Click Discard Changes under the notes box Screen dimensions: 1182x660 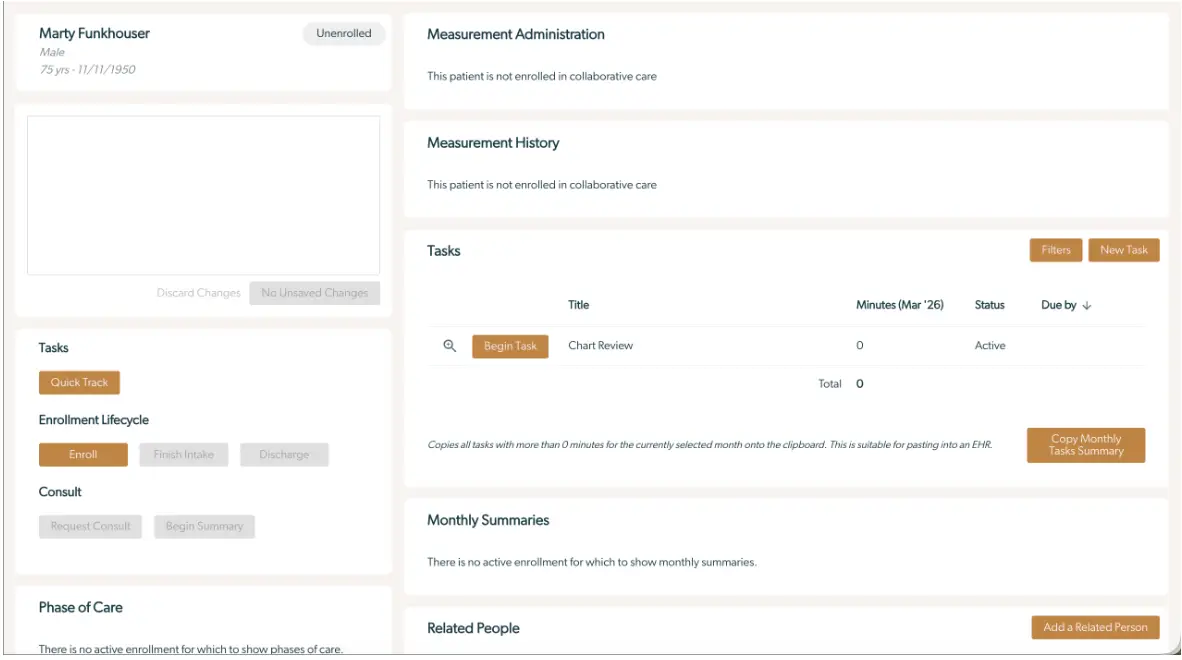tap(198, 292)
